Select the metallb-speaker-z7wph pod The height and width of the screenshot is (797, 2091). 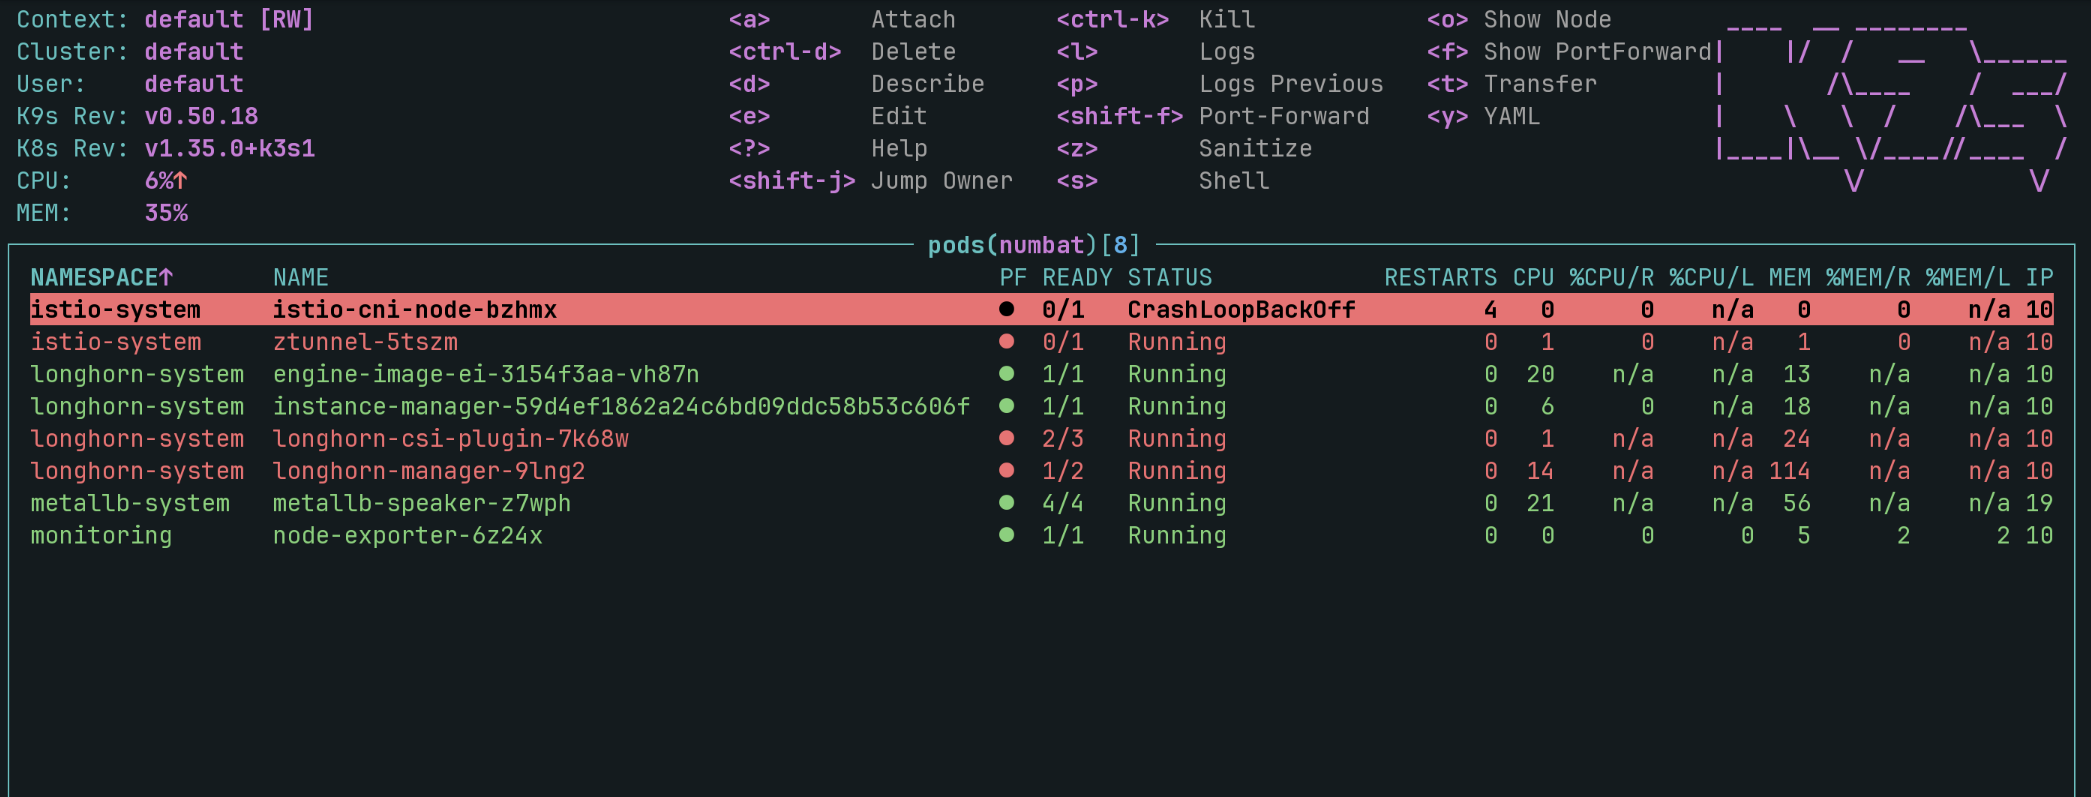(422, 502)
